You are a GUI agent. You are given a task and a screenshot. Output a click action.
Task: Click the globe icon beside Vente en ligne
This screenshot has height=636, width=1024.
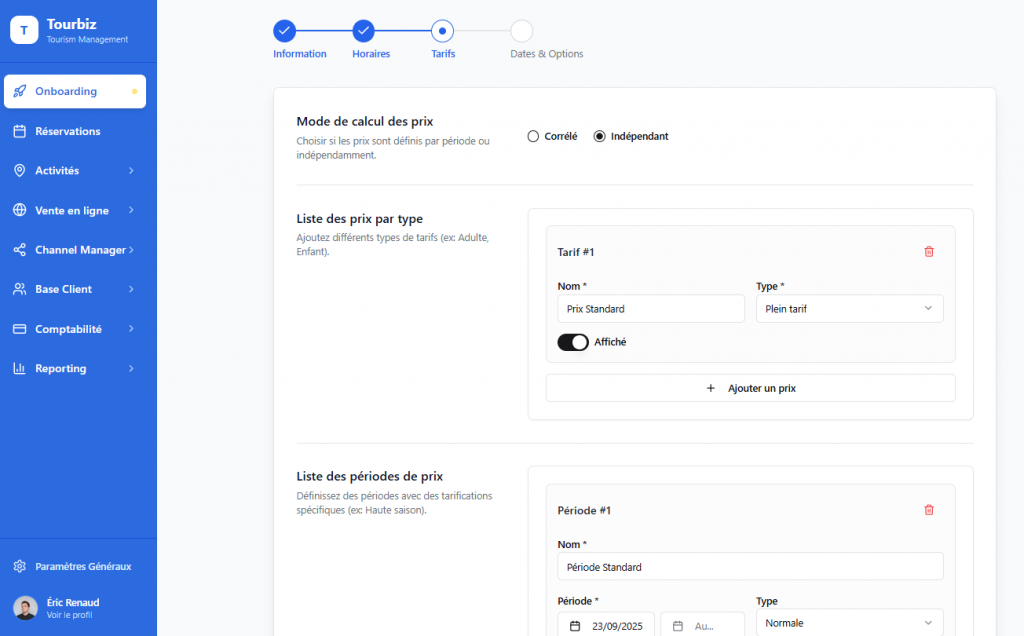19,210
